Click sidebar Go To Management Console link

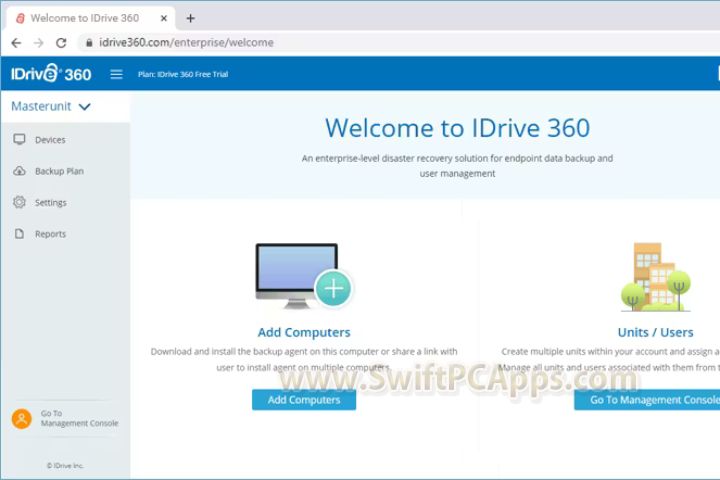(x=79, y=418)
